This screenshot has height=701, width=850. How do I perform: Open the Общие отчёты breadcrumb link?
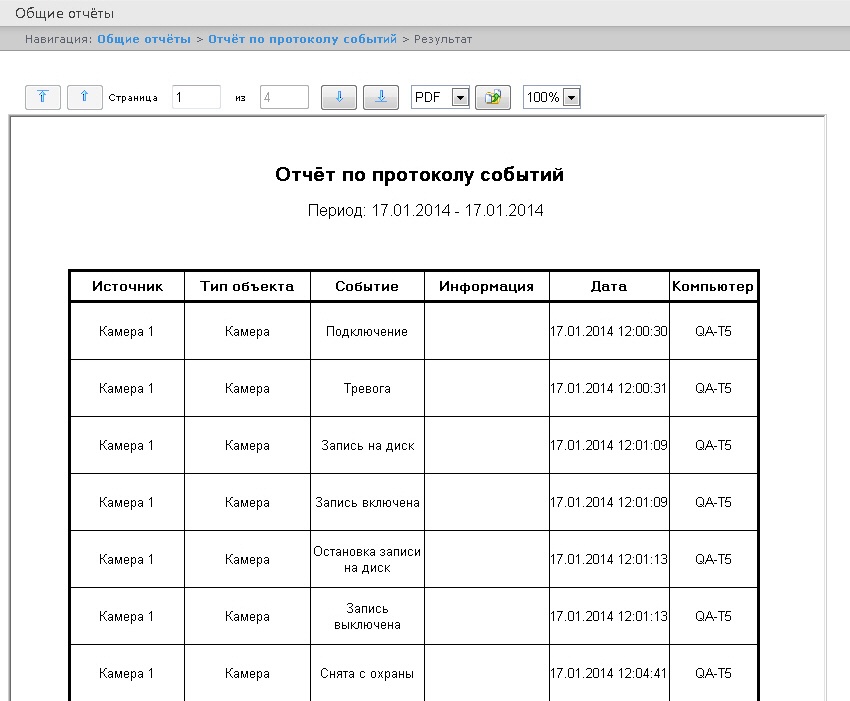144,39
